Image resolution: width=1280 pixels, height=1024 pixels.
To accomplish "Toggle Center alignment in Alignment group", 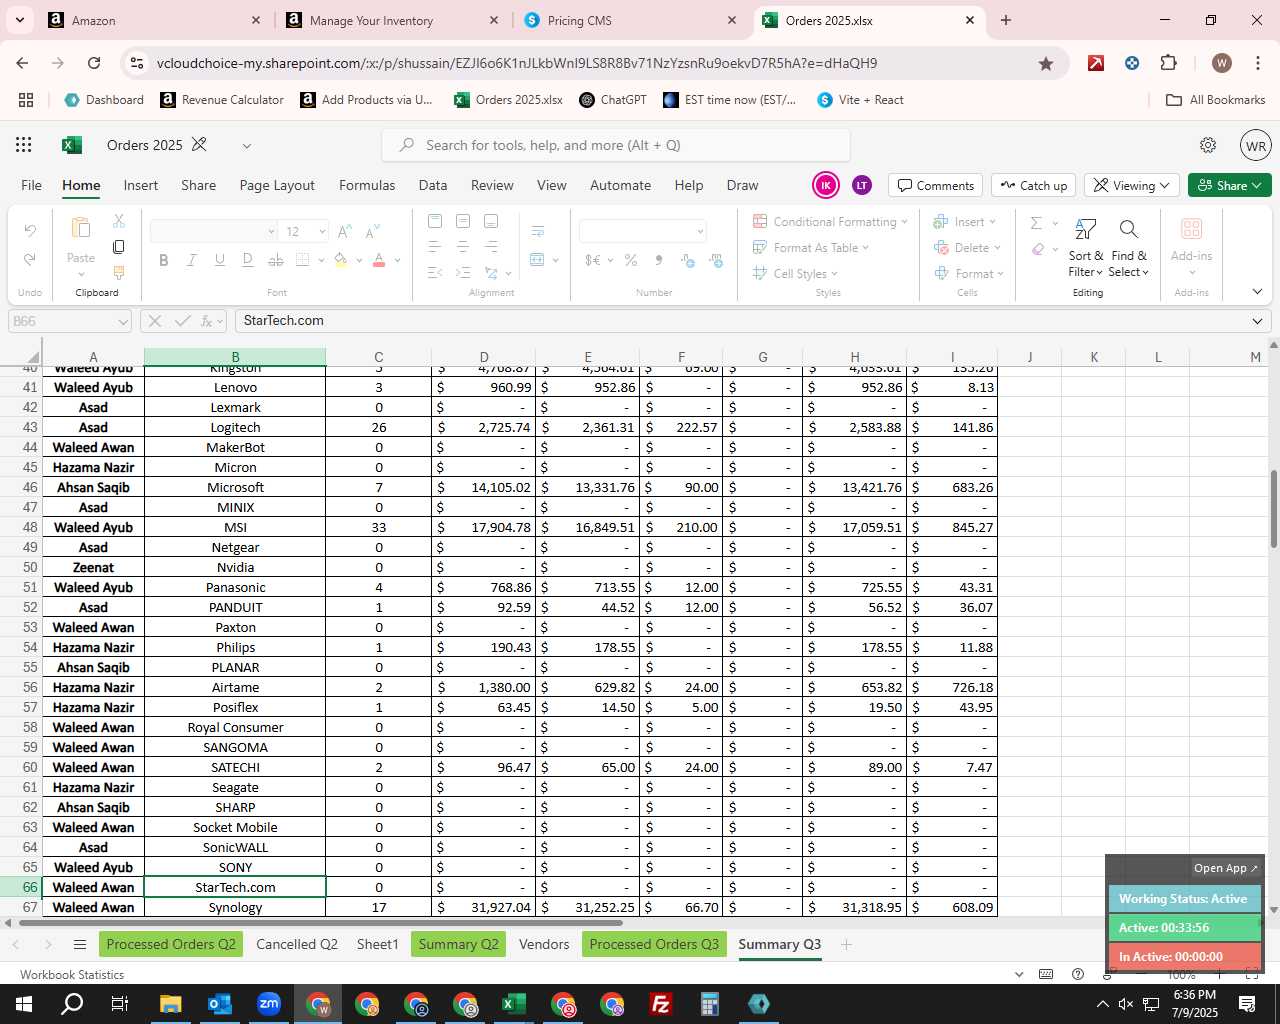I will tap(463, 246).
